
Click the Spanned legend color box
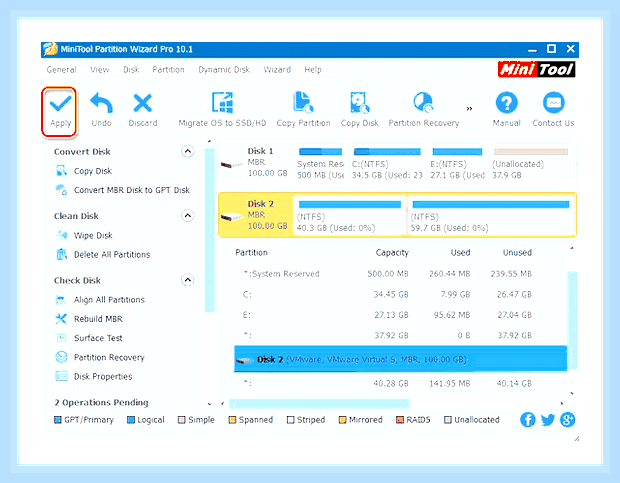(232, 420)
